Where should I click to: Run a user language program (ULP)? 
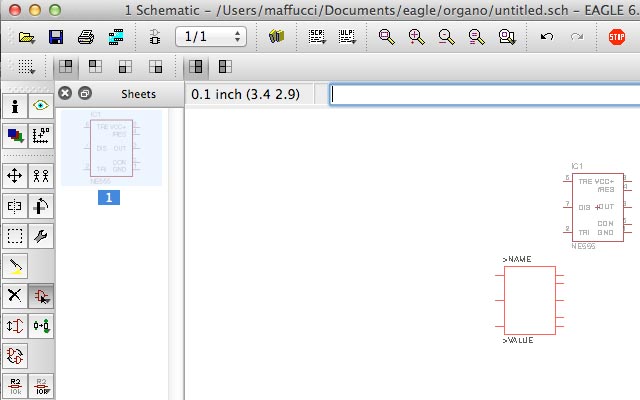tap(347, 37)
